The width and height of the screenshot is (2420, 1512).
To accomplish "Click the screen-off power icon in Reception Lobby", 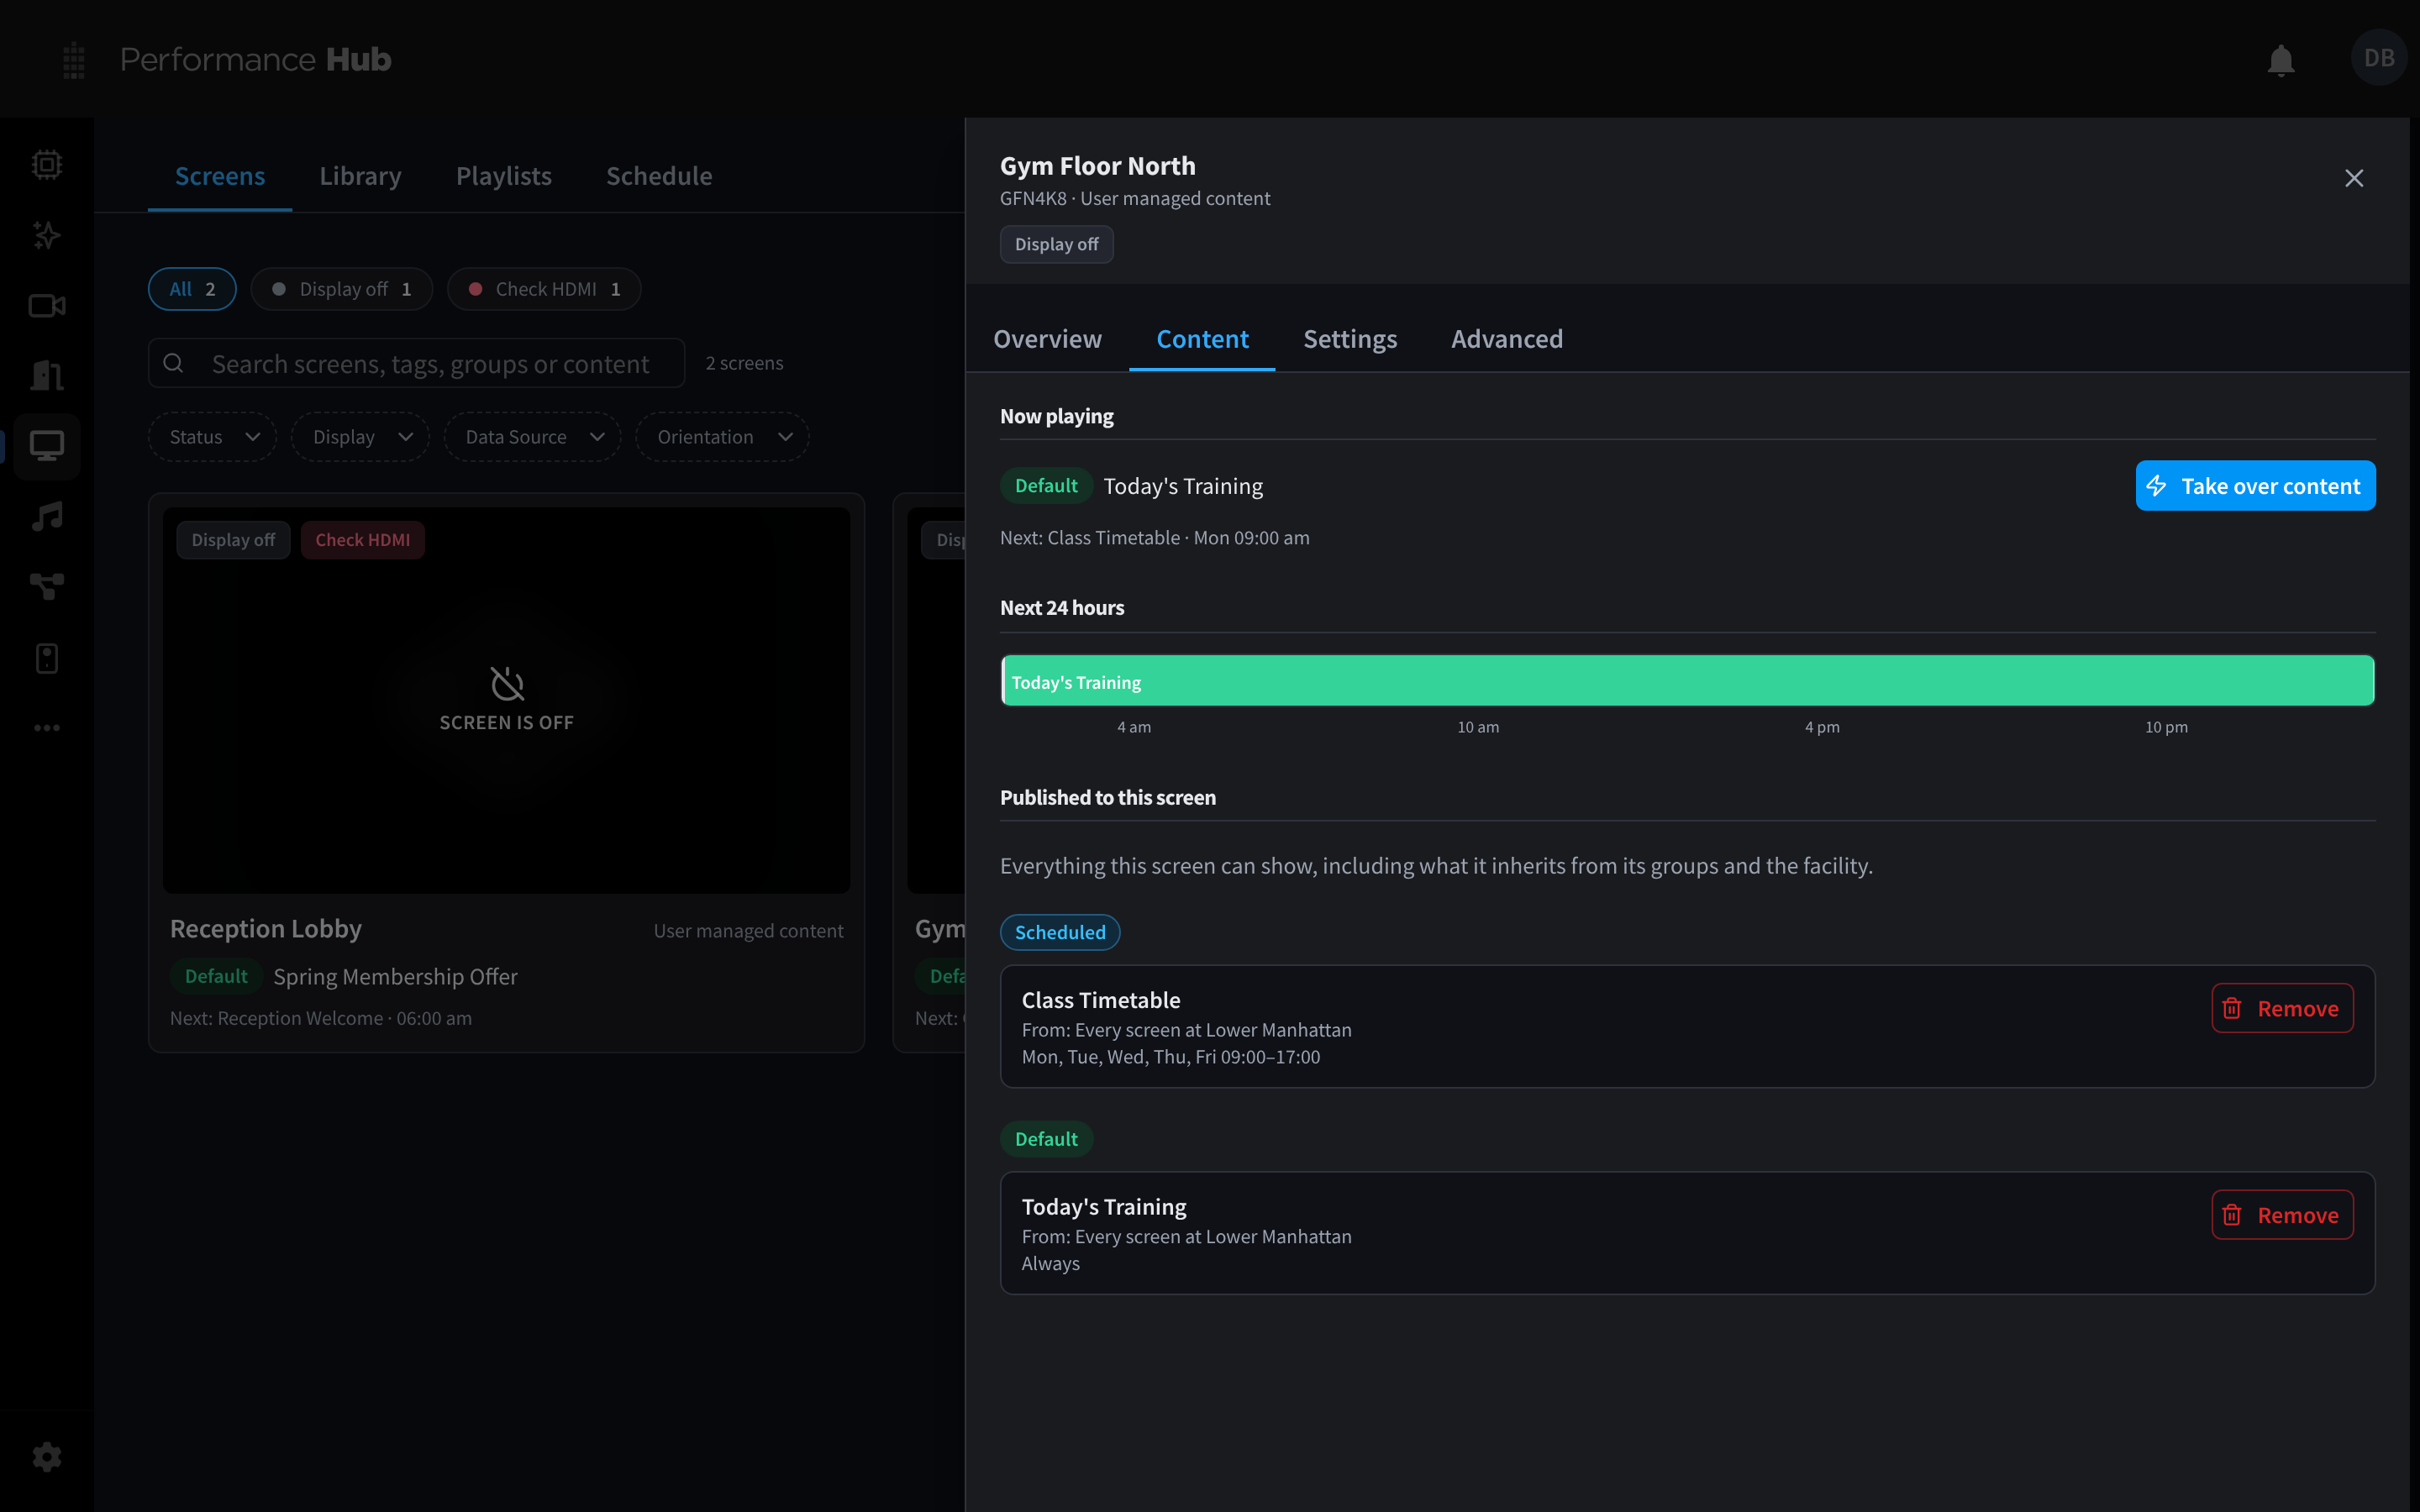I will (507, 684).
